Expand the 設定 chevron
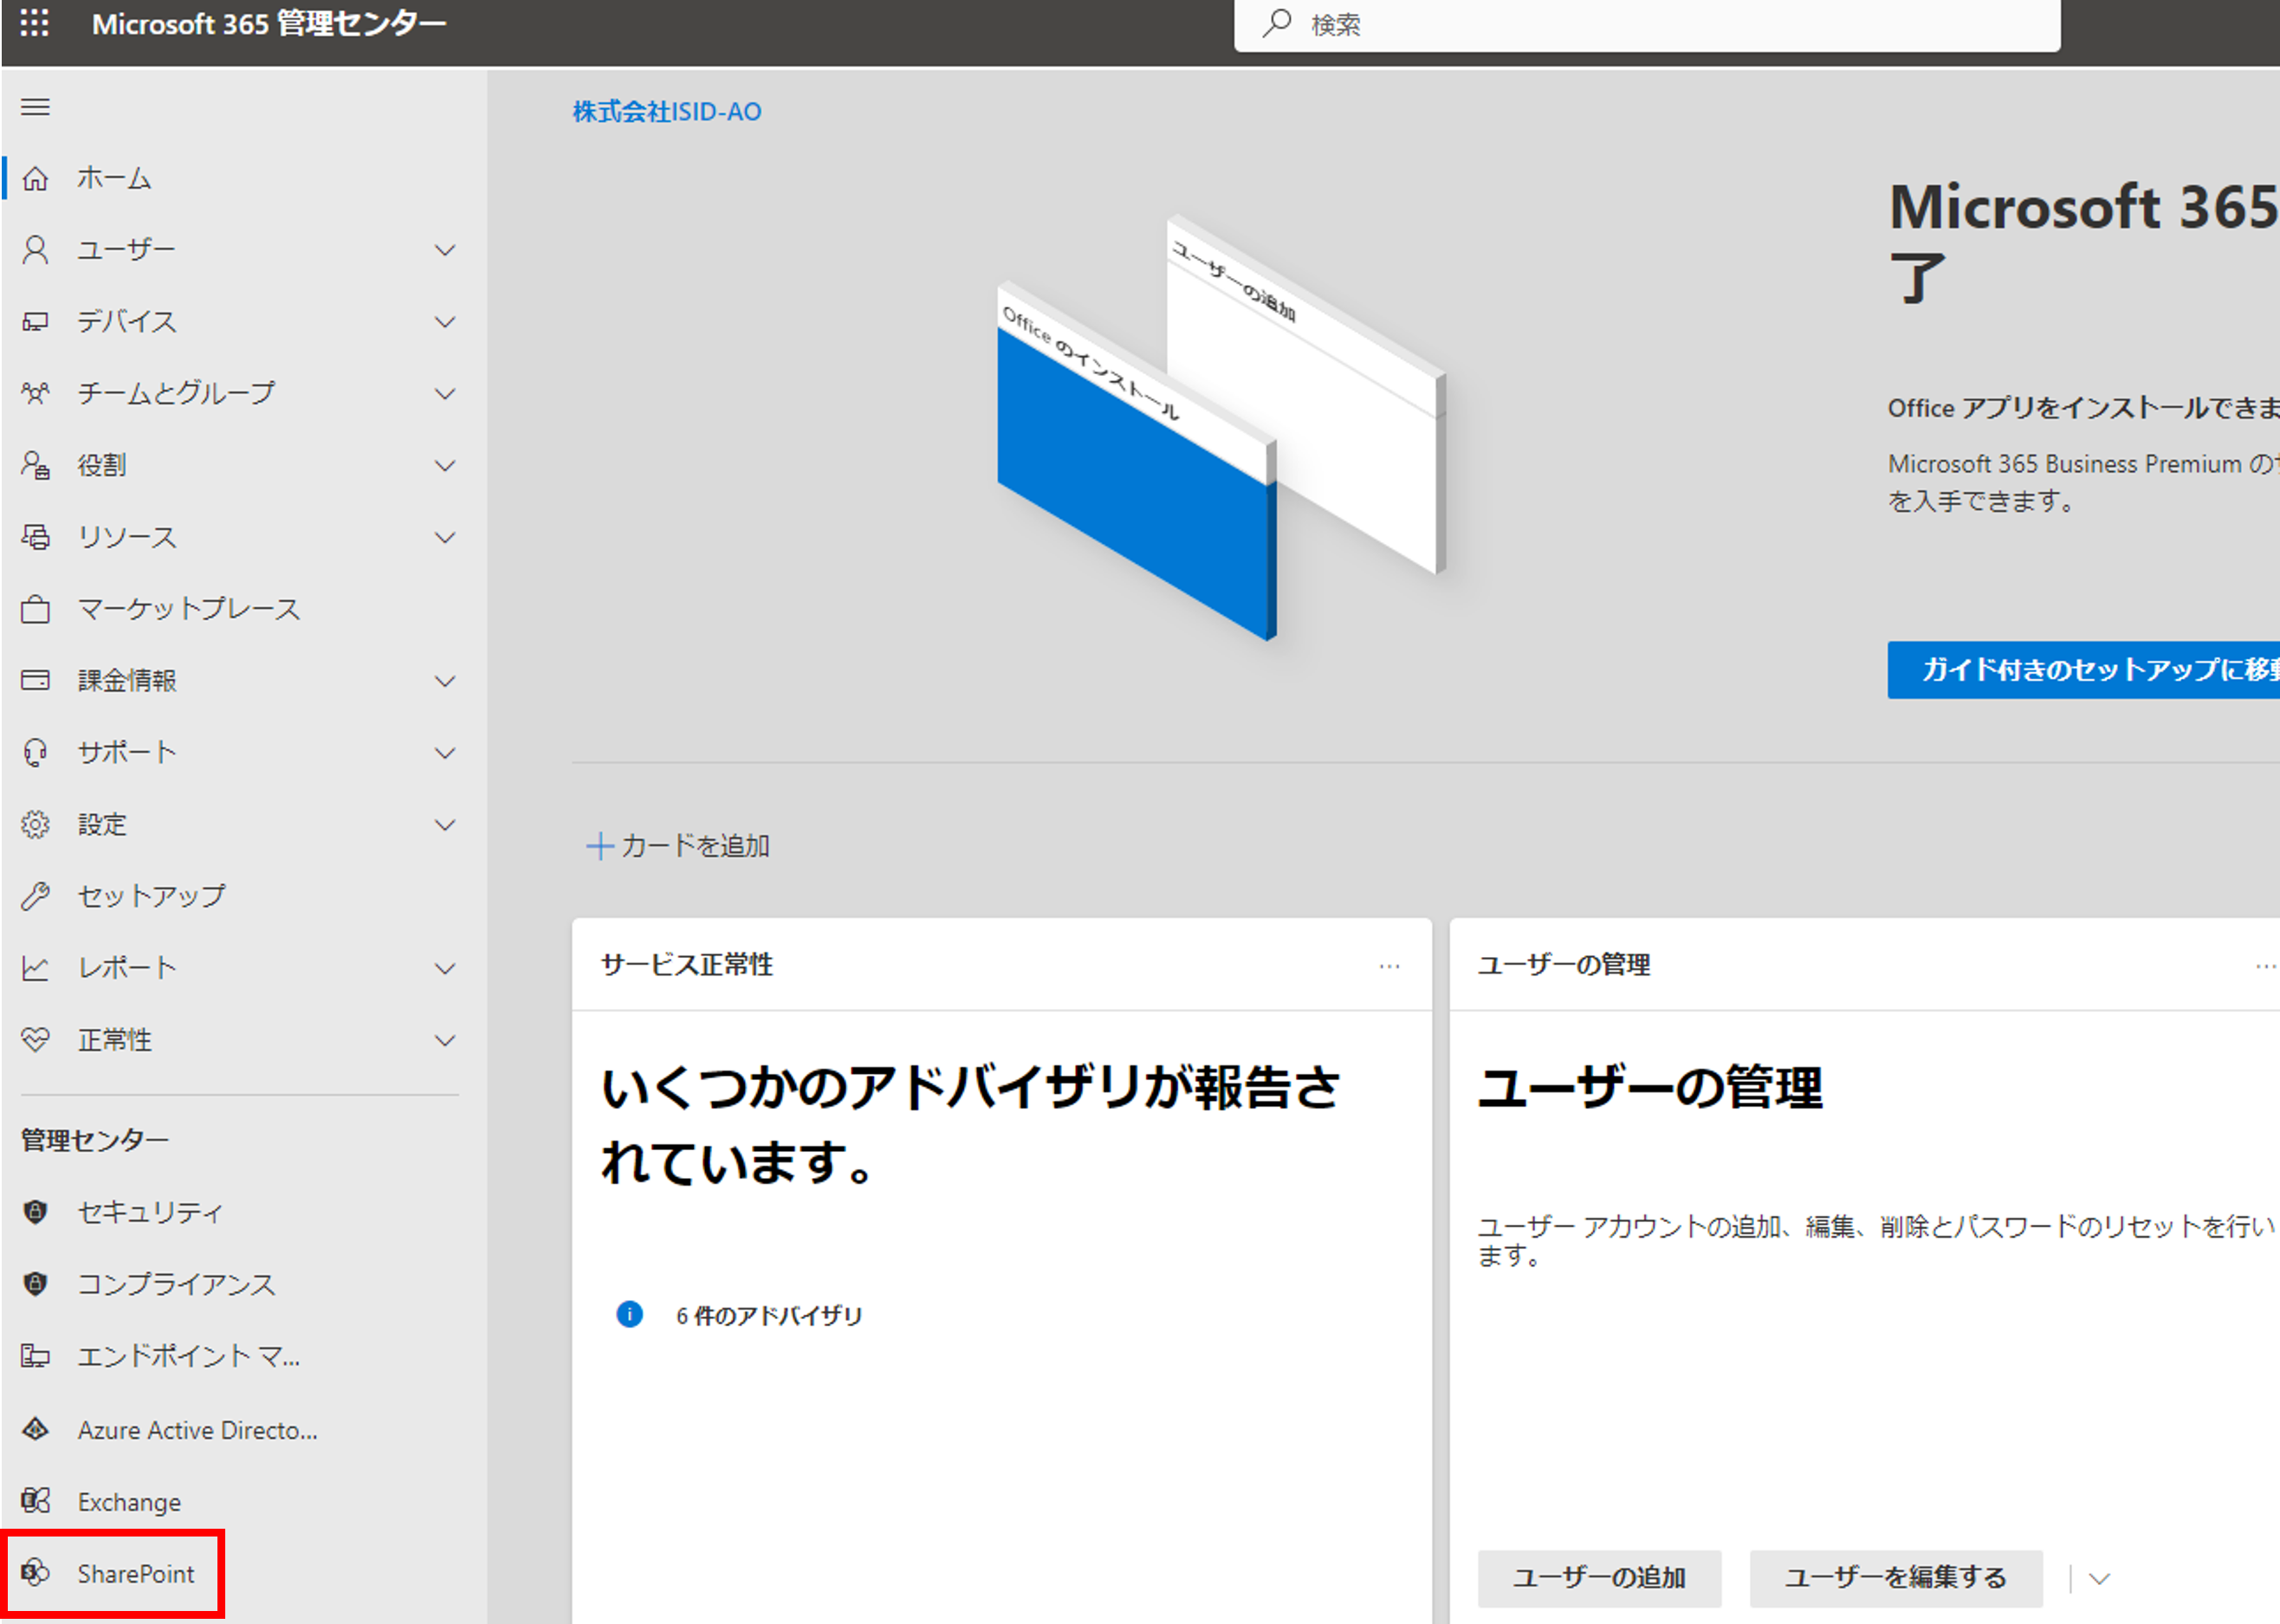The width and height of the screenshot is (2280, 1624). click(x=445, y=825)
